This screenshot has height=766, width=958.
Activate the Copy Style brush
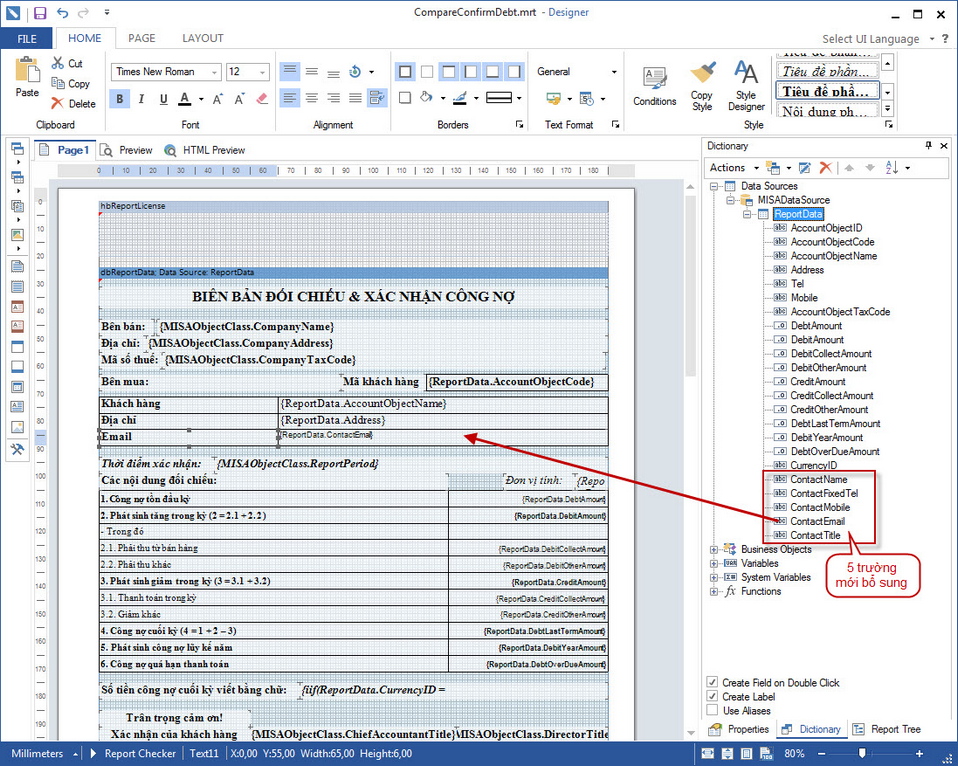[702, 85]
